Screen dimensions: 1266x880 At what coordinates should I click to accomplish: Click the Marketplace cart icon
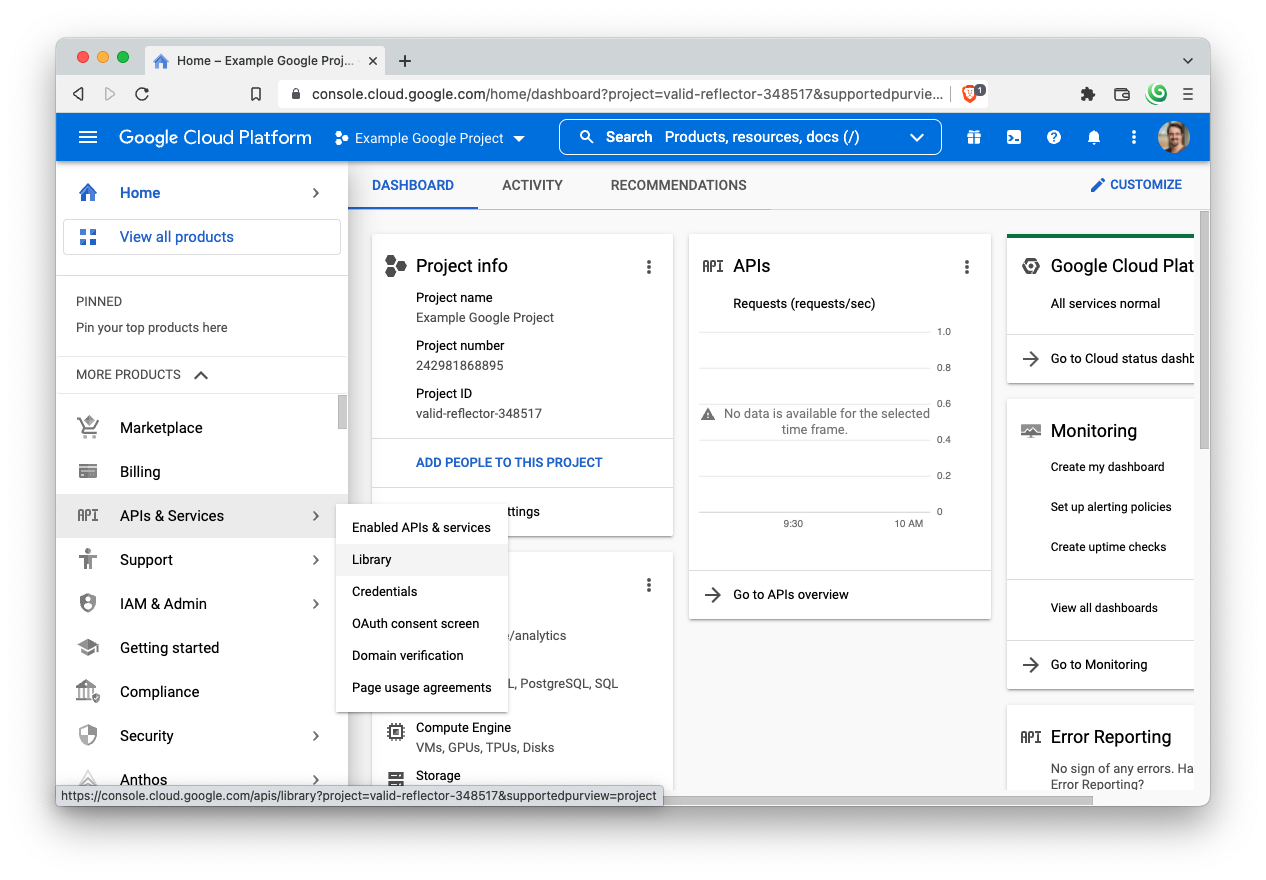click(x=88, y=427)
